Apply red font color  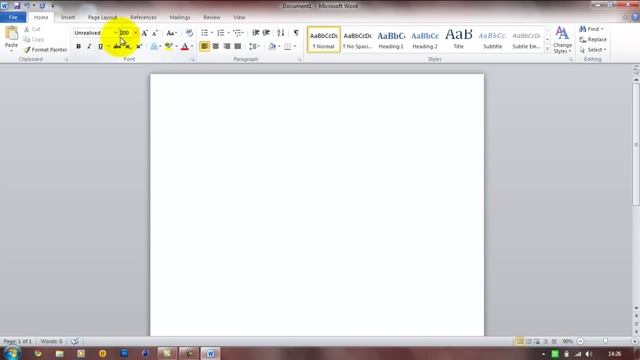pyautogui.click(x=184, y=47)
